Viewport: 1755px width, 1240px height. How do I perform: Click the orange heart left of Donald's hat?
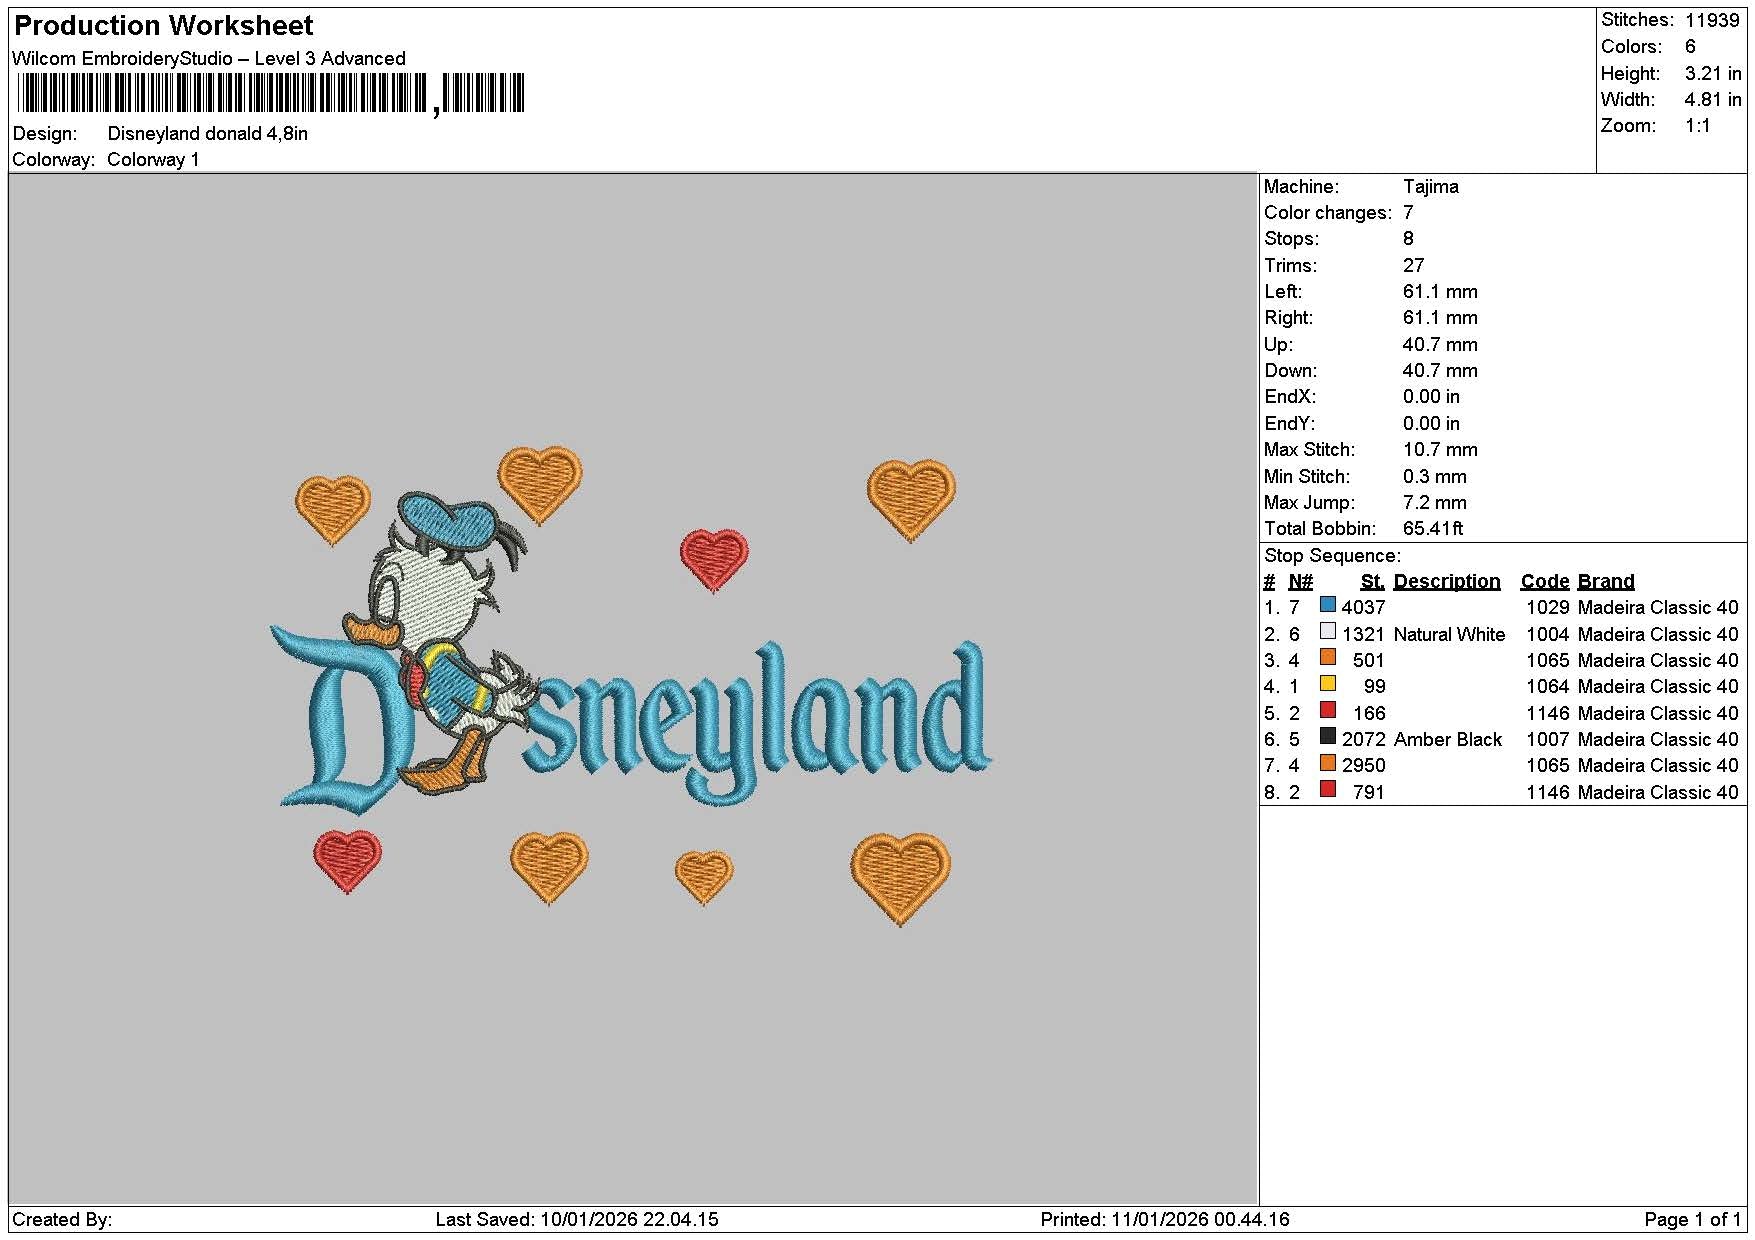pyautogui.click(x=333, y=510)
